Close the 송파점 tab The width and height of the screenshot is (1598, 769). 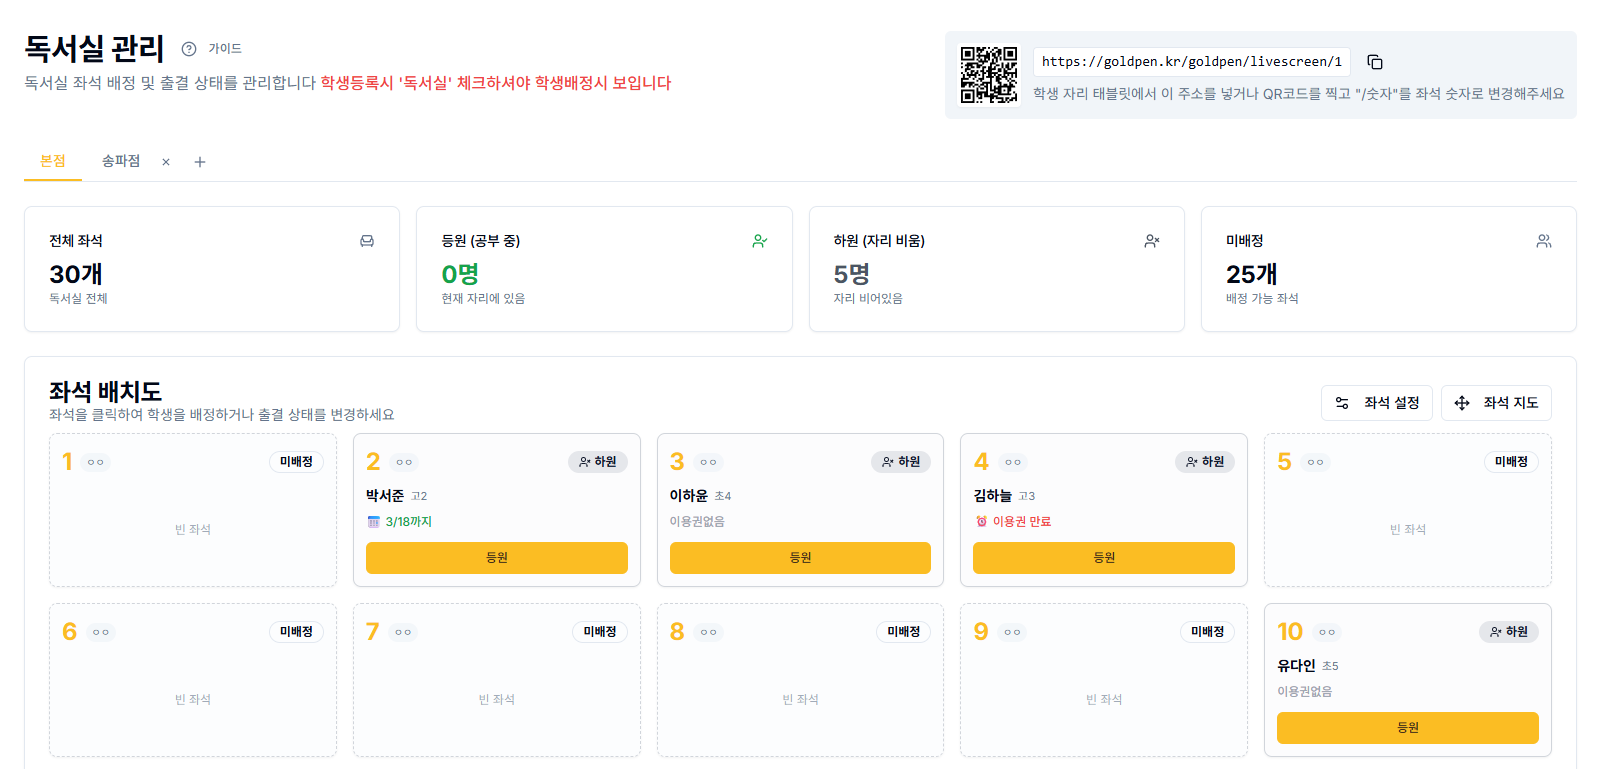click(x=166, y=162)
